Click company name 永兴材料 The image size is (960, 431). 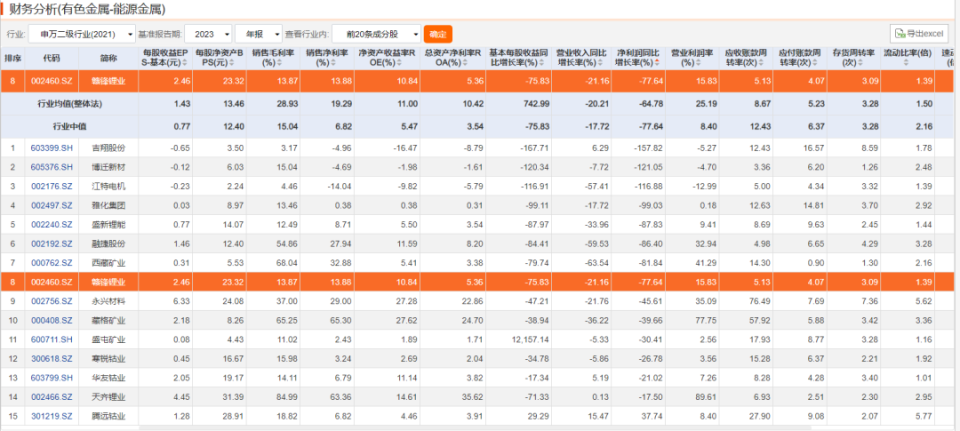click(x=108, y=301)
